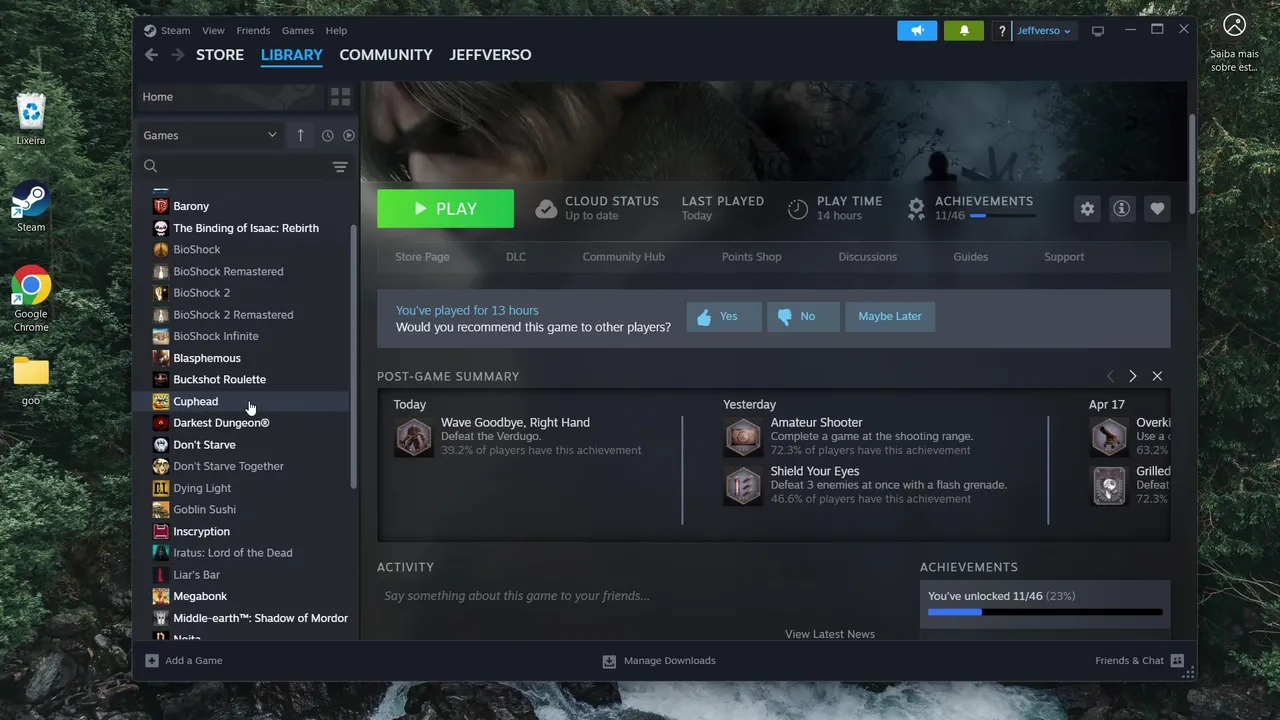Open the Guides link
Viewport: 1280px width, 720px height.
click(x=971, y=257)
